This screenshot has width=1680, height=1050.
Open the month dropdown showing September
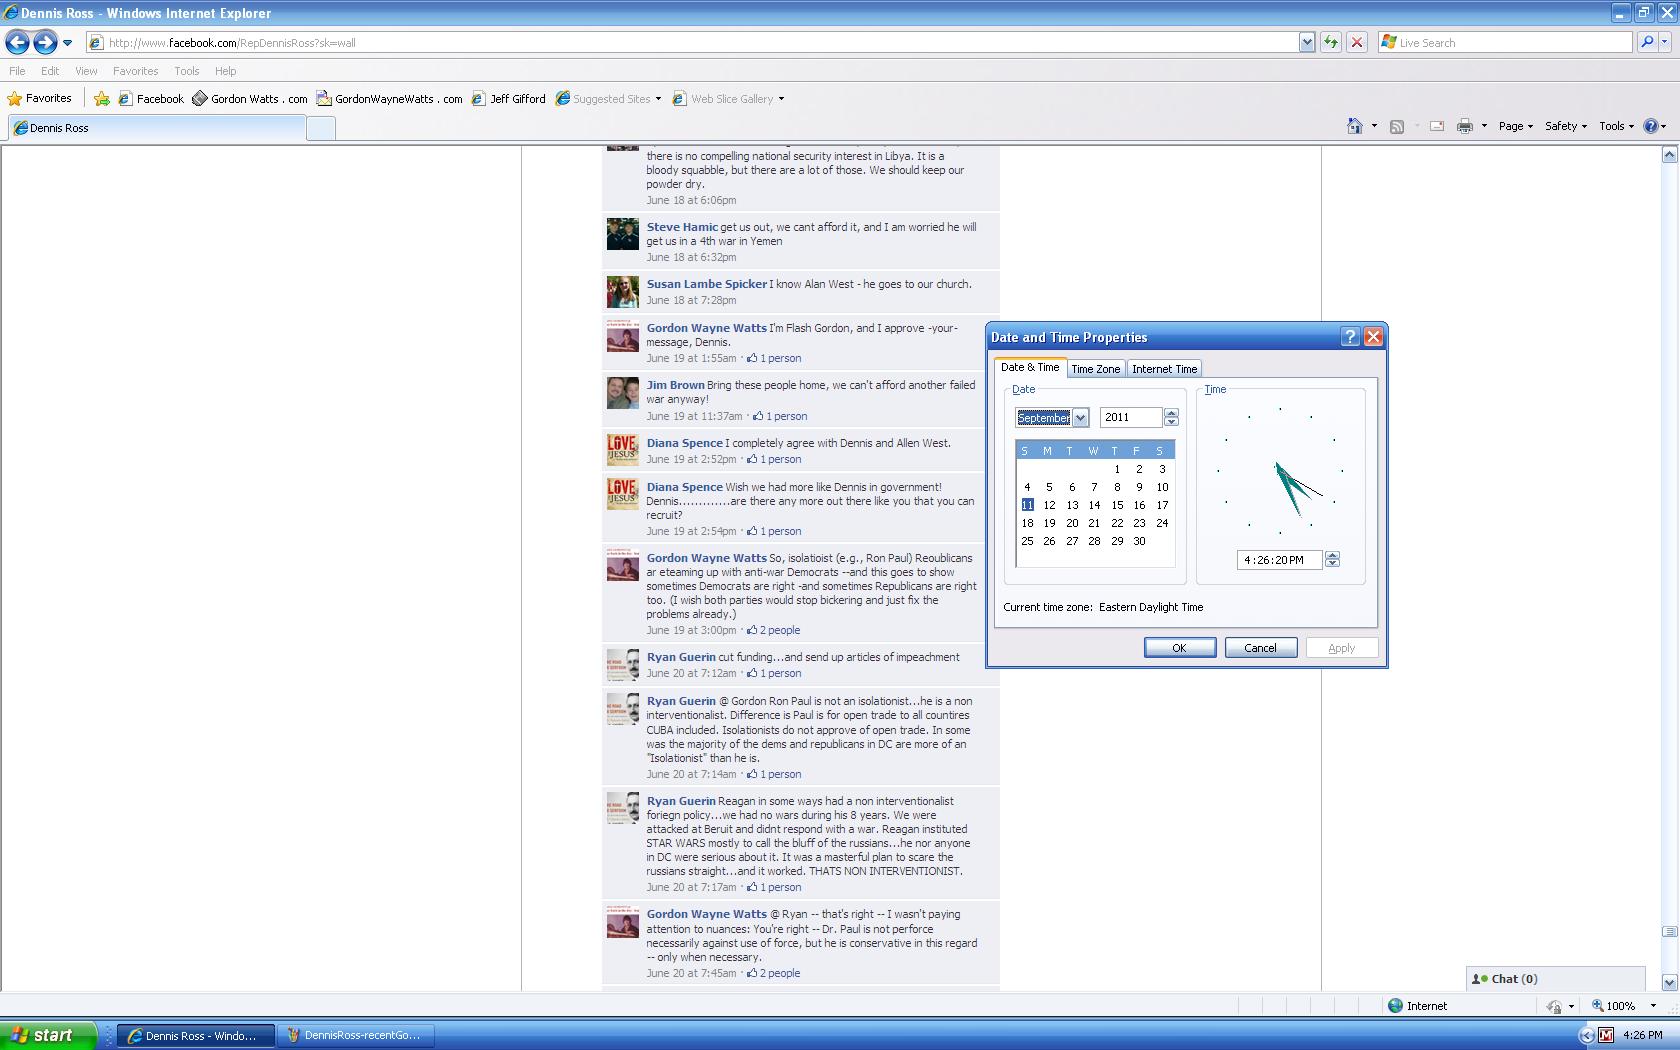(x=1080, y=418)
